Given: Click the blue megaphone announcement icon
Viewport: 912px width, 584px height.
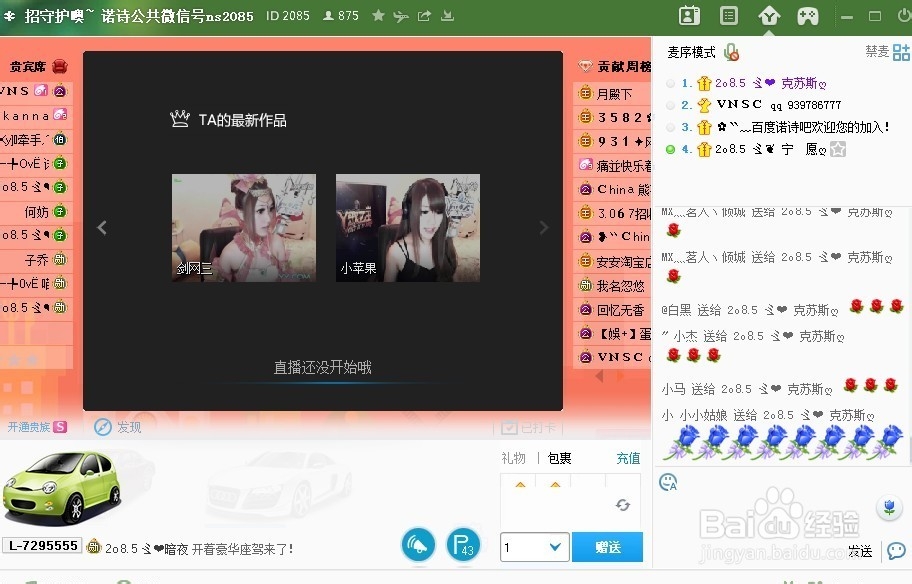Looking at the screenshot, I should (x=418, y=544).
